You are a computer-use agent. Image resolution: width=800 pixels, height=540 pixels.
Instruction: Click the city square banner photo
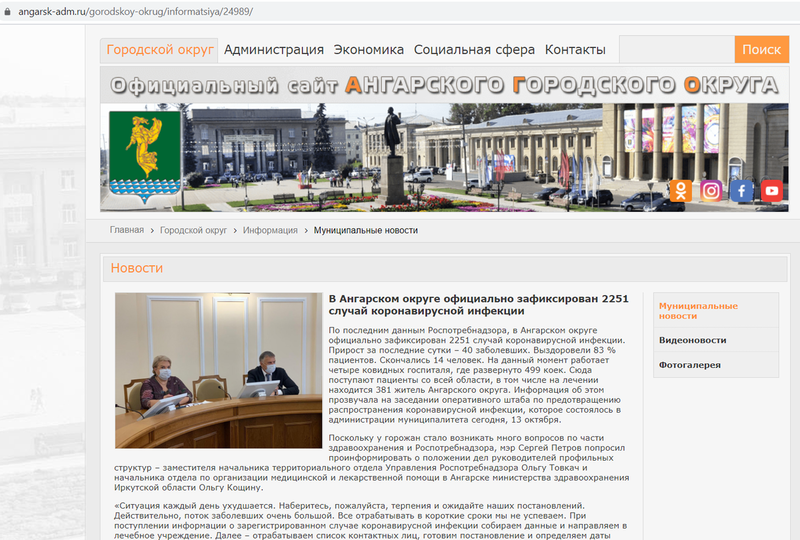[444, 158]
